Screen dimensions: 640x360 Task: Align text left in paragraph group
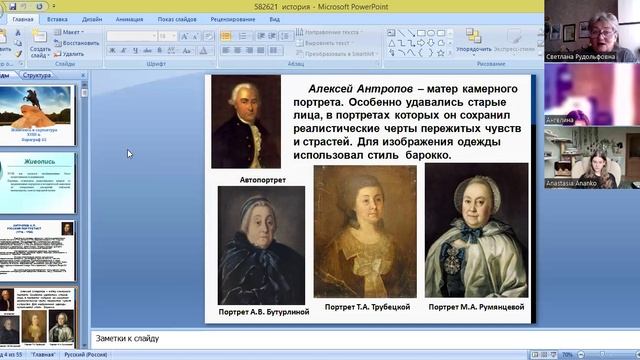[226, 51]
